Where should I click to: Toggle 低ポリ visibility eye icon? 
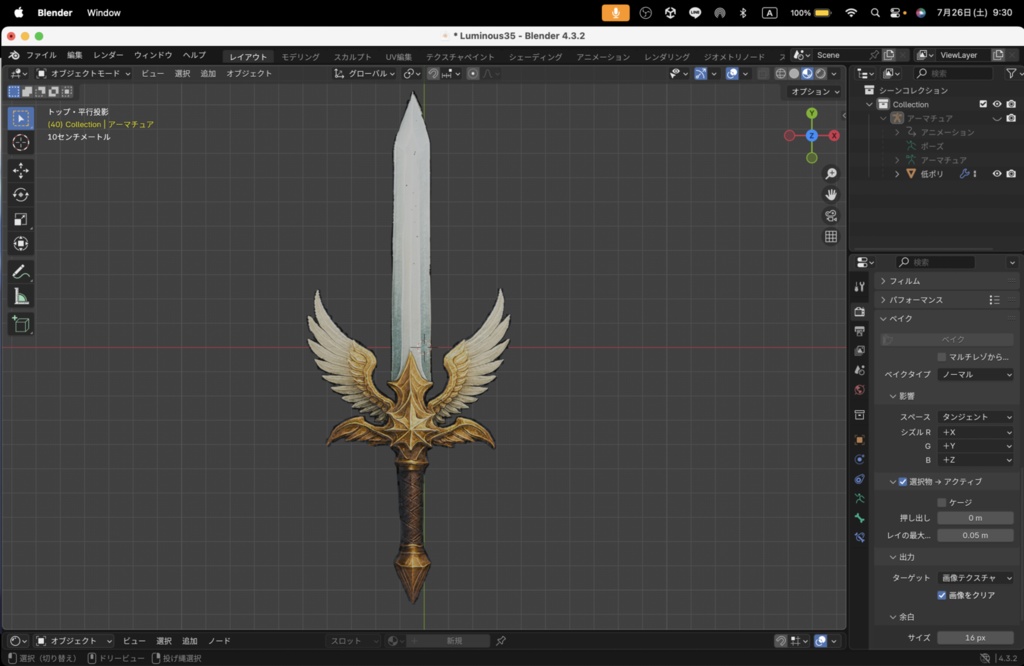coord(997,174)
